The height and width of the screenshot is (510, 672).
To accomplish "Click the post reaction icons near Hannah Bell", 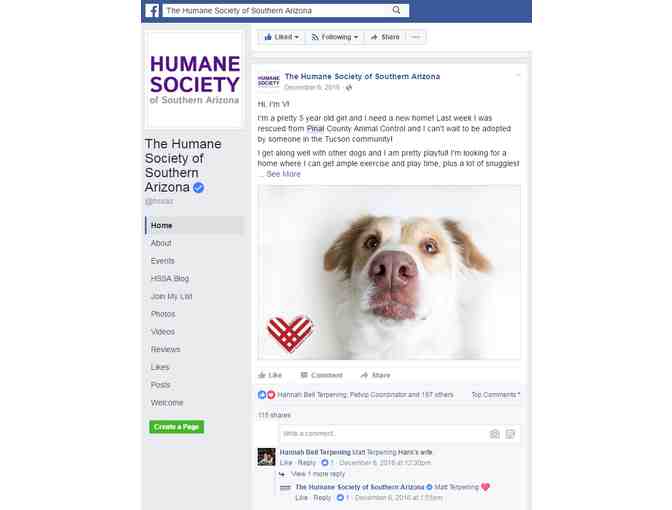I will pos(266,395).
